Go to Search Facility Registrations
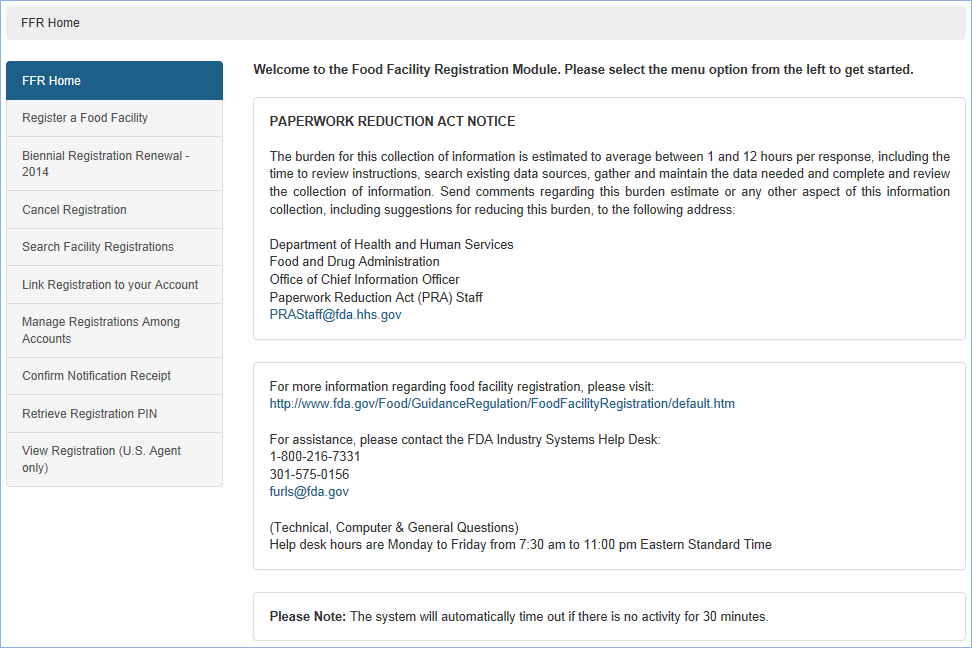 (x=114, y=247)
